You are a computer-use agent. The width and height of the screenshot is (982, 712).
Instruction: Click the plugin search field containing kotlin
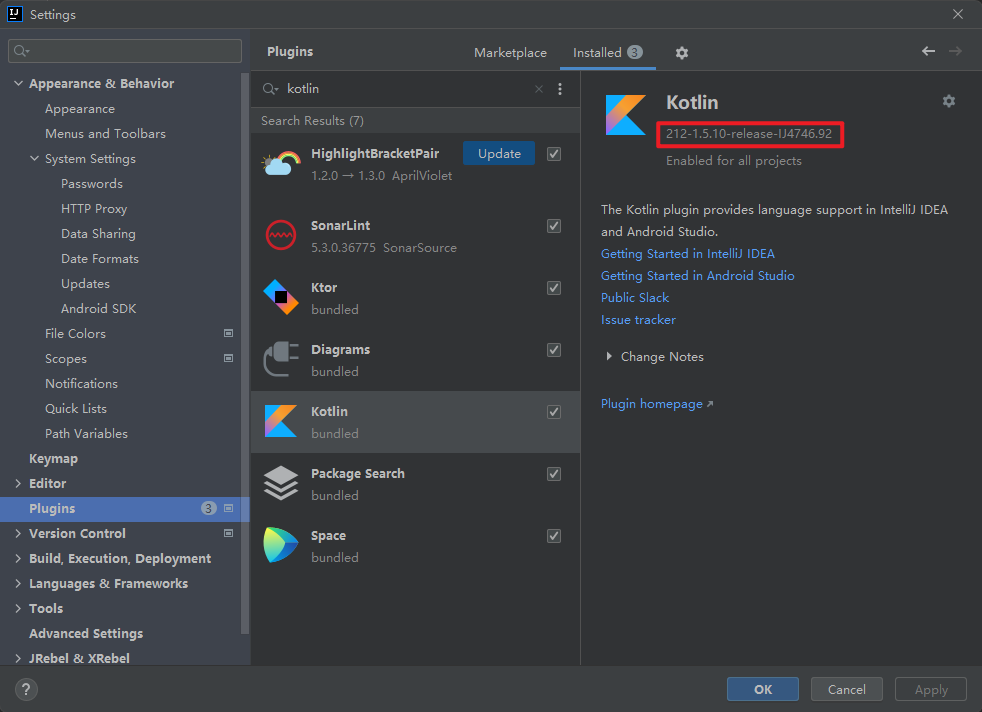pyautogui.click(x=407, y=89)
